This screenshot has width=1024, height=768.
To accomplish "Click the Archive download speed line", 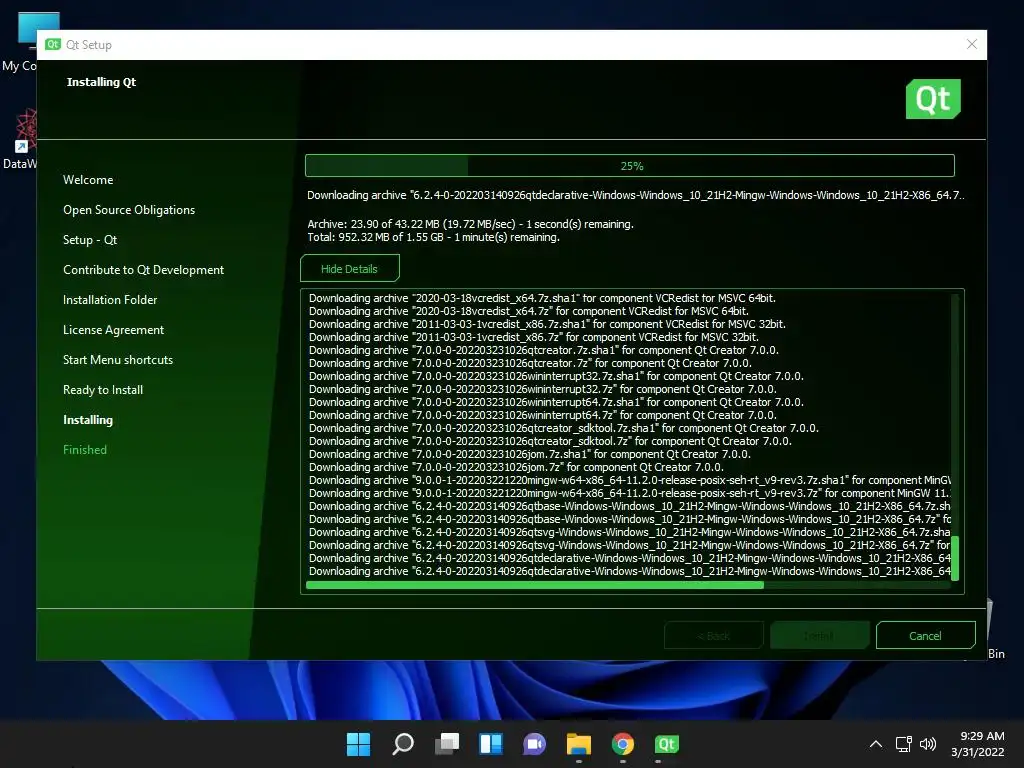I will [x=470, y=224].
